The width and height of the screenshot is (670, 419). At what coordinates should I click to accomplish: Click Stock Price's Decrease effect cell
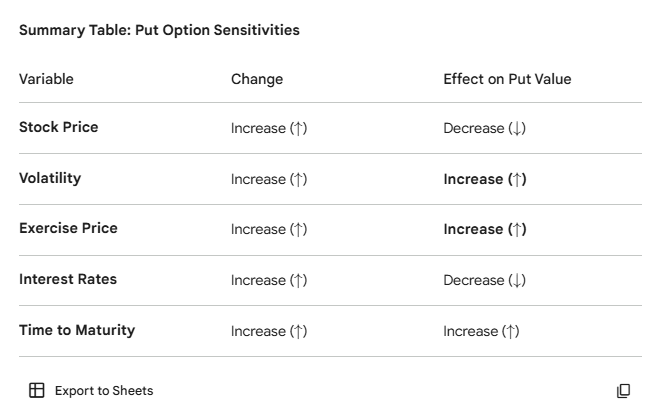pyautogui.click(x=484, y=128)
